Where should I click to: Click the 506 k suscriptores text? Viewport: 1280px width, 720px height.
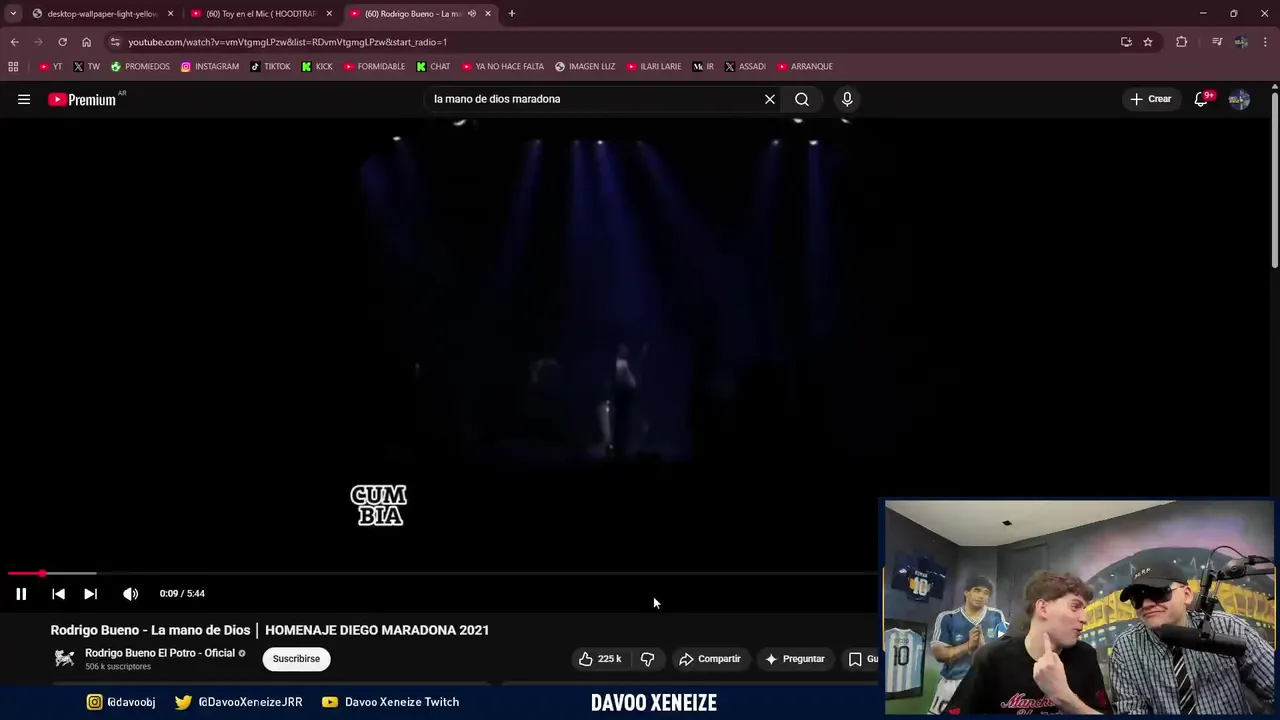tap(118, 667)
